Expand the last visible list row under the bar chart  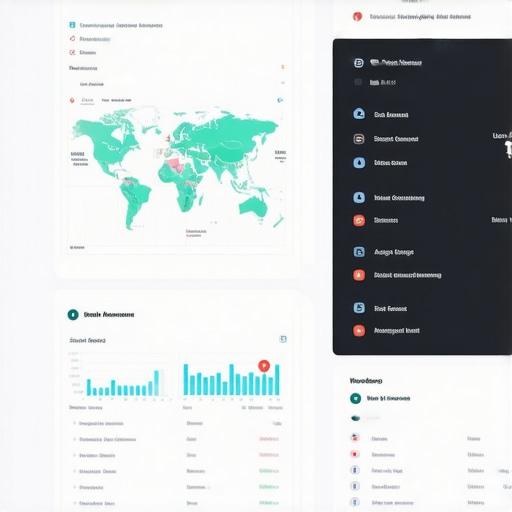tap(75, 503)
